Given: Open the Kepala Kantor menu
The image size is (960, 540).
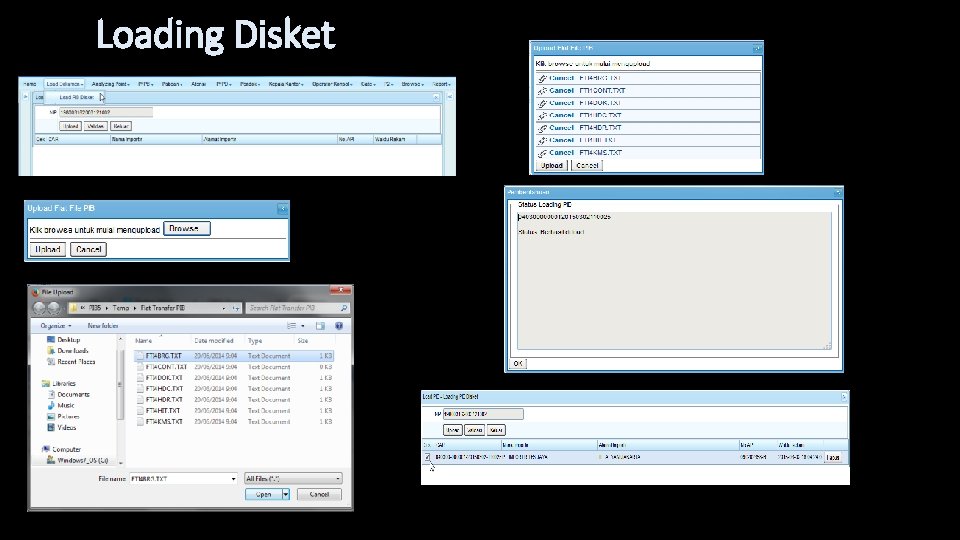Looking at the screenshot, I should 286,84.
